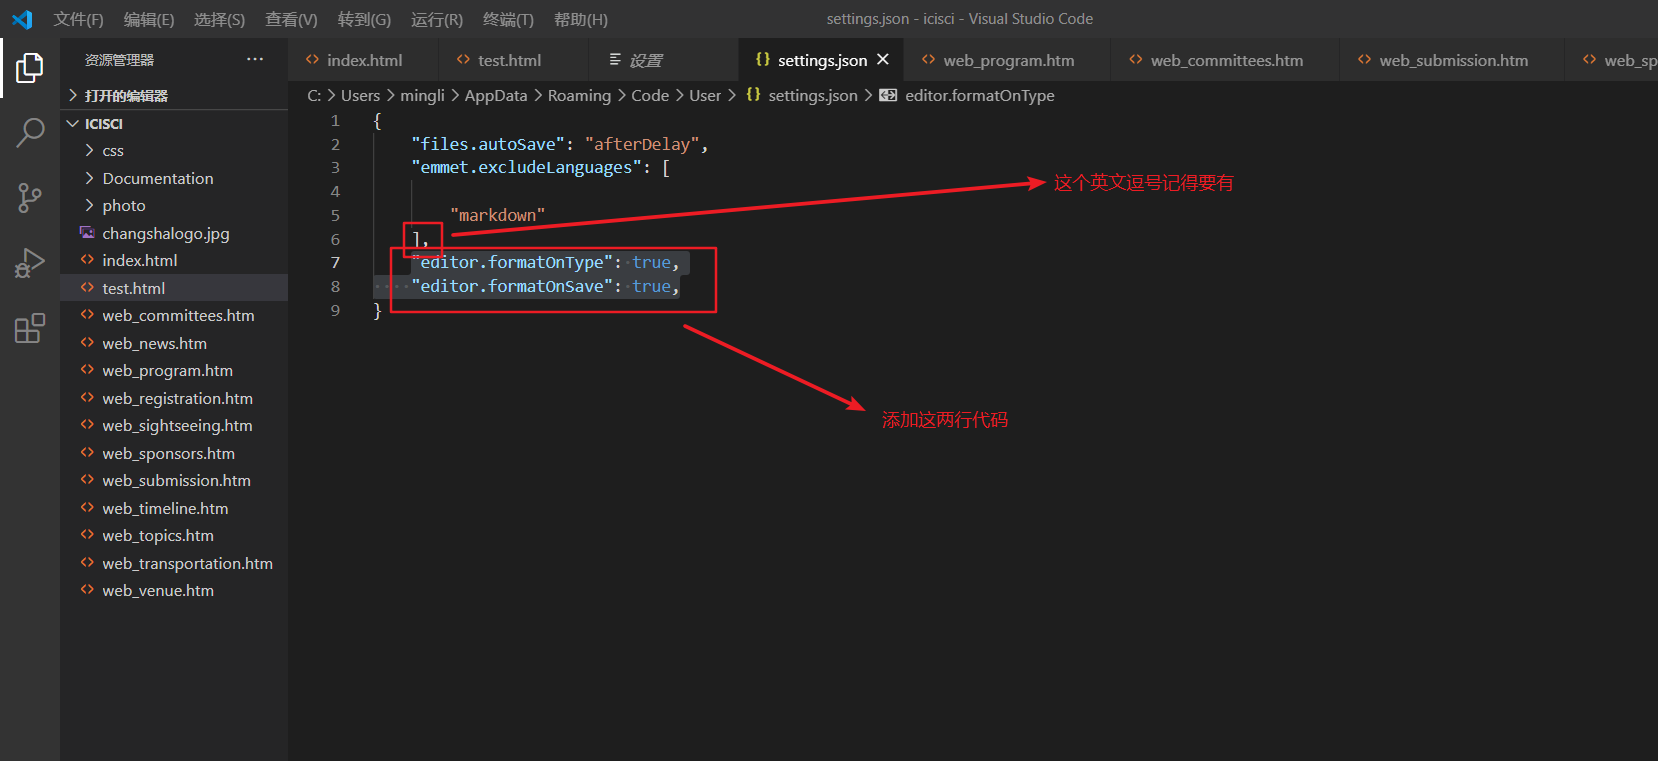Viewport: 1658px width, 761px height.
Task: Click the AppData breadcrumb segment
Action: pos(496,95)
